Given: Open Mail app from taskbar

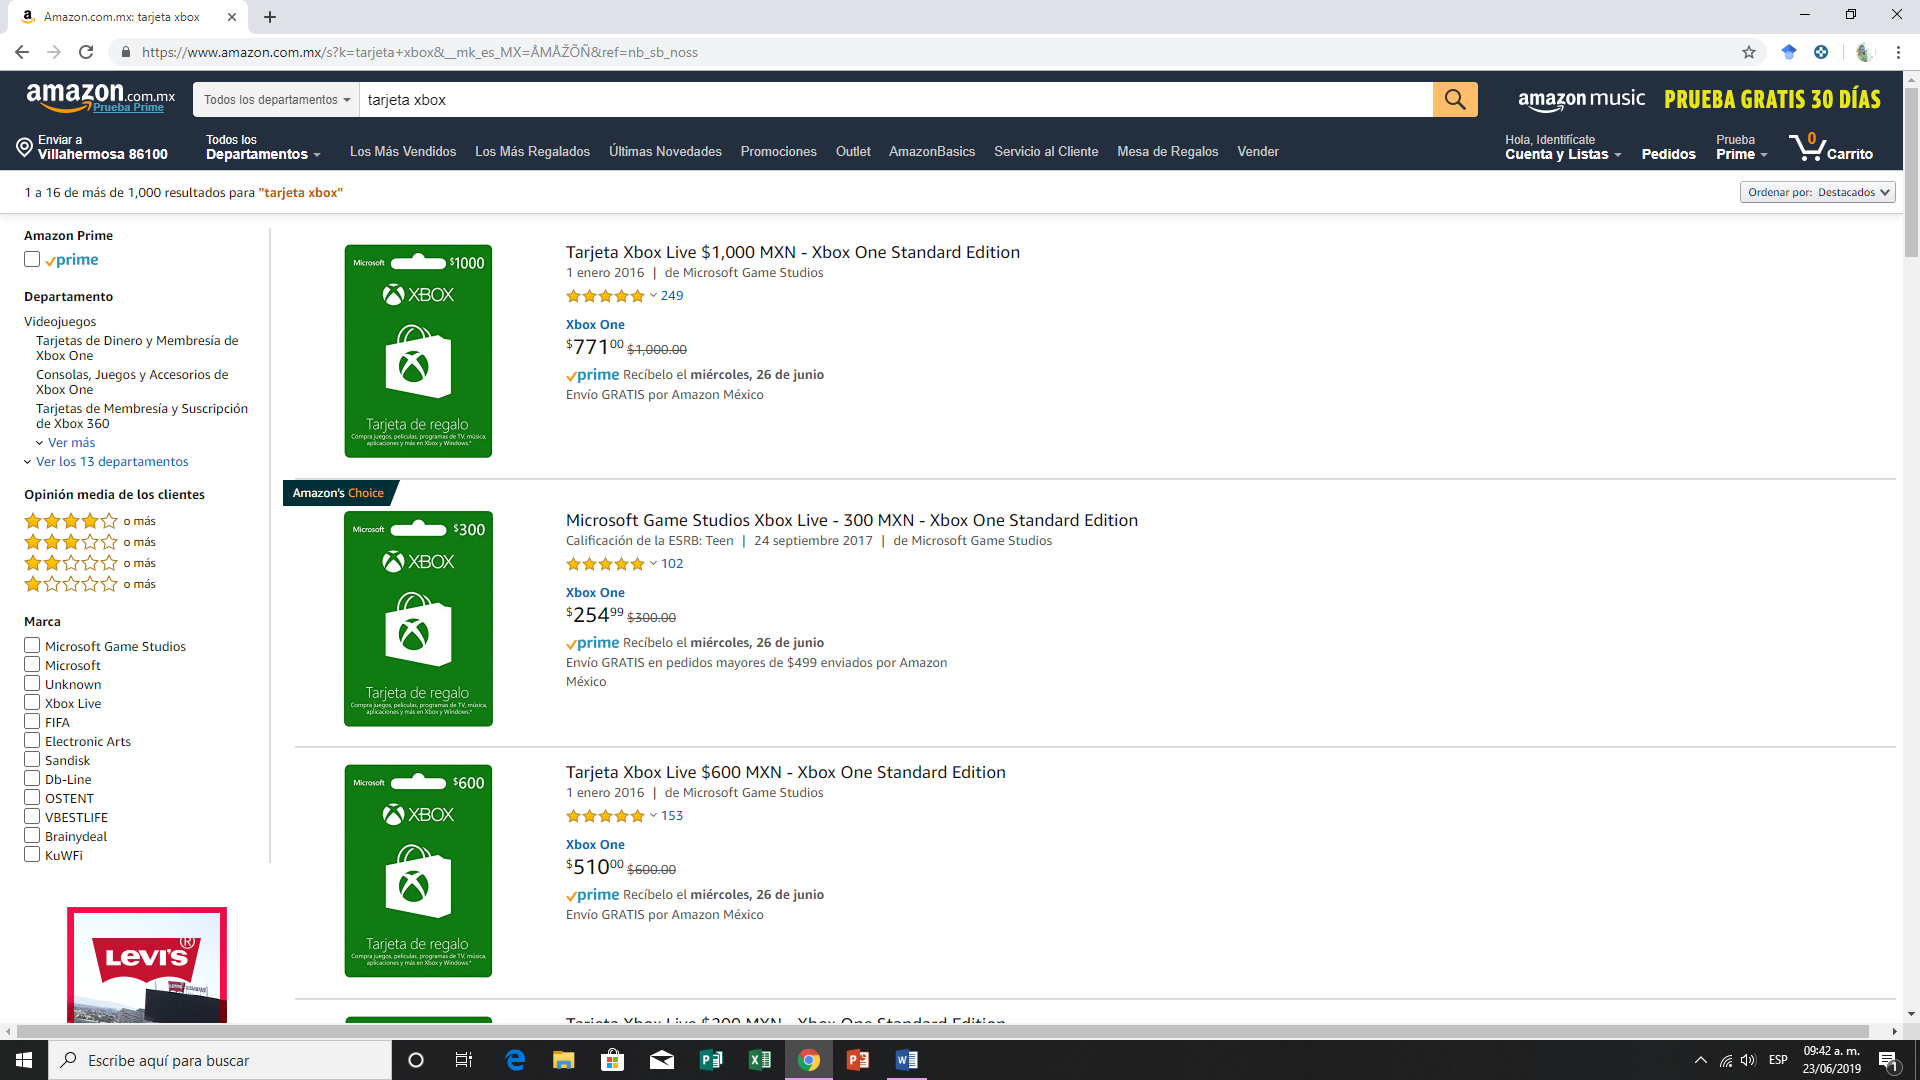Looking at the screenshot, I should tap(662, 1060).
